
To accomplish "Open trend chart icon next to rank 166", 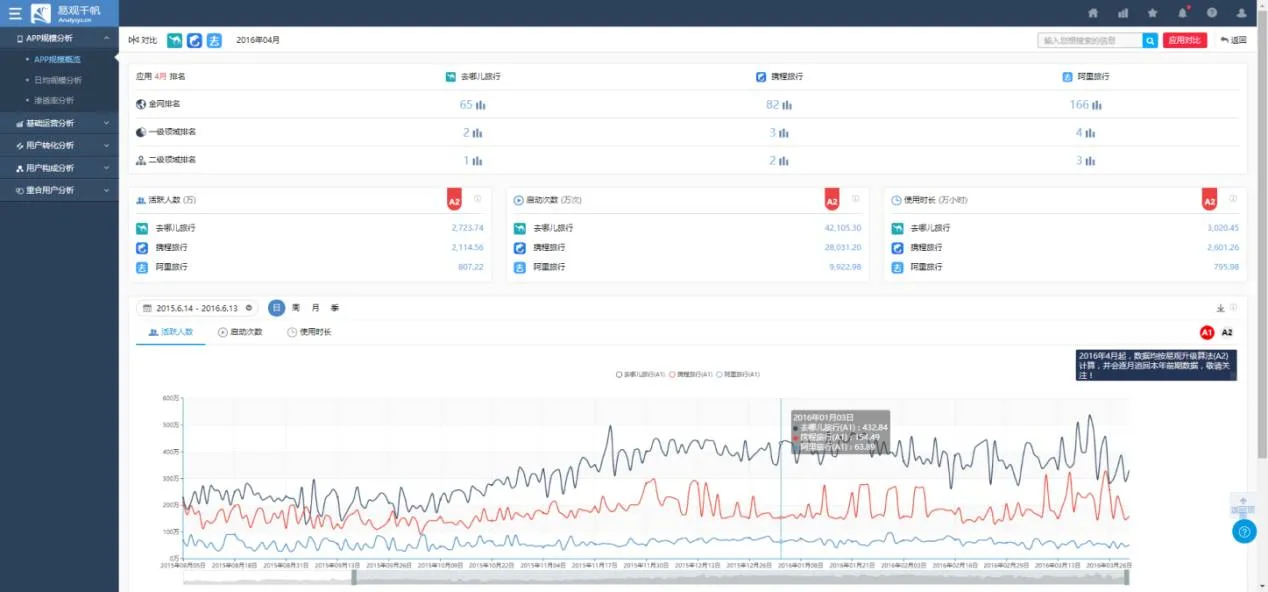I will click(x=1097, y=105).
